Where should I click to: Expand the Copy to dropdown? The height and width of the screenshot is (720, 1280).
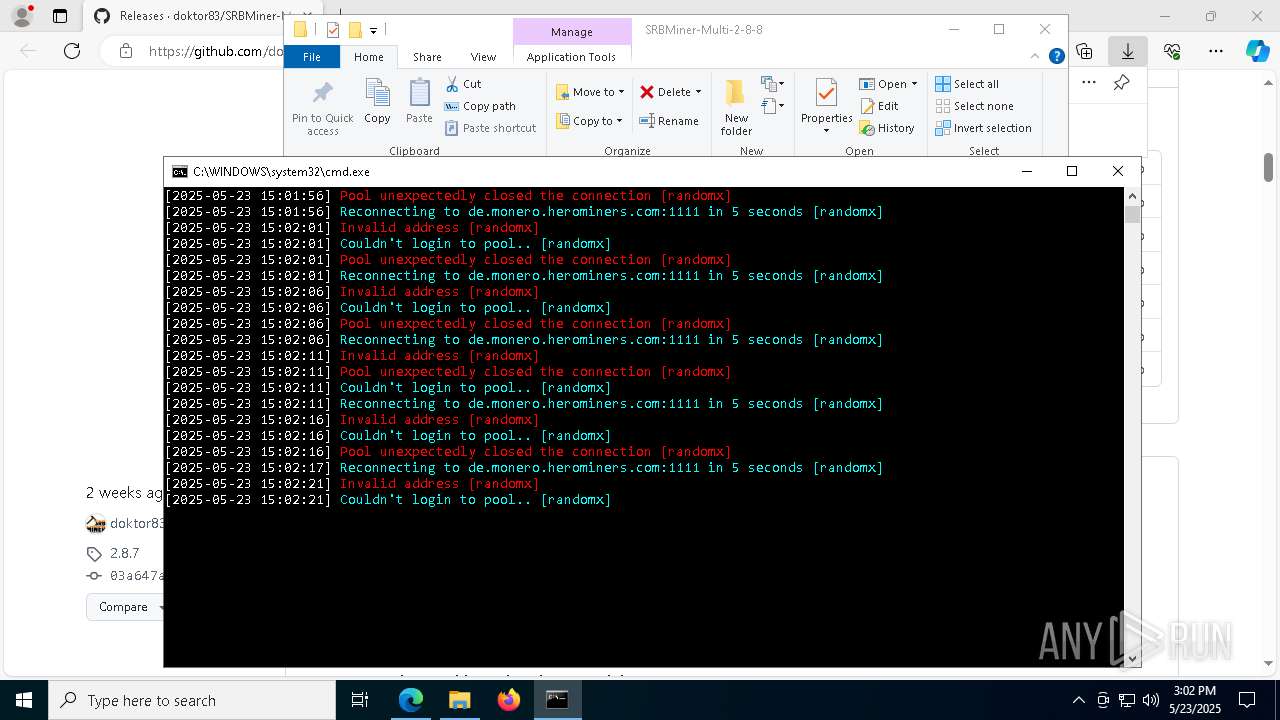point(619,121)
